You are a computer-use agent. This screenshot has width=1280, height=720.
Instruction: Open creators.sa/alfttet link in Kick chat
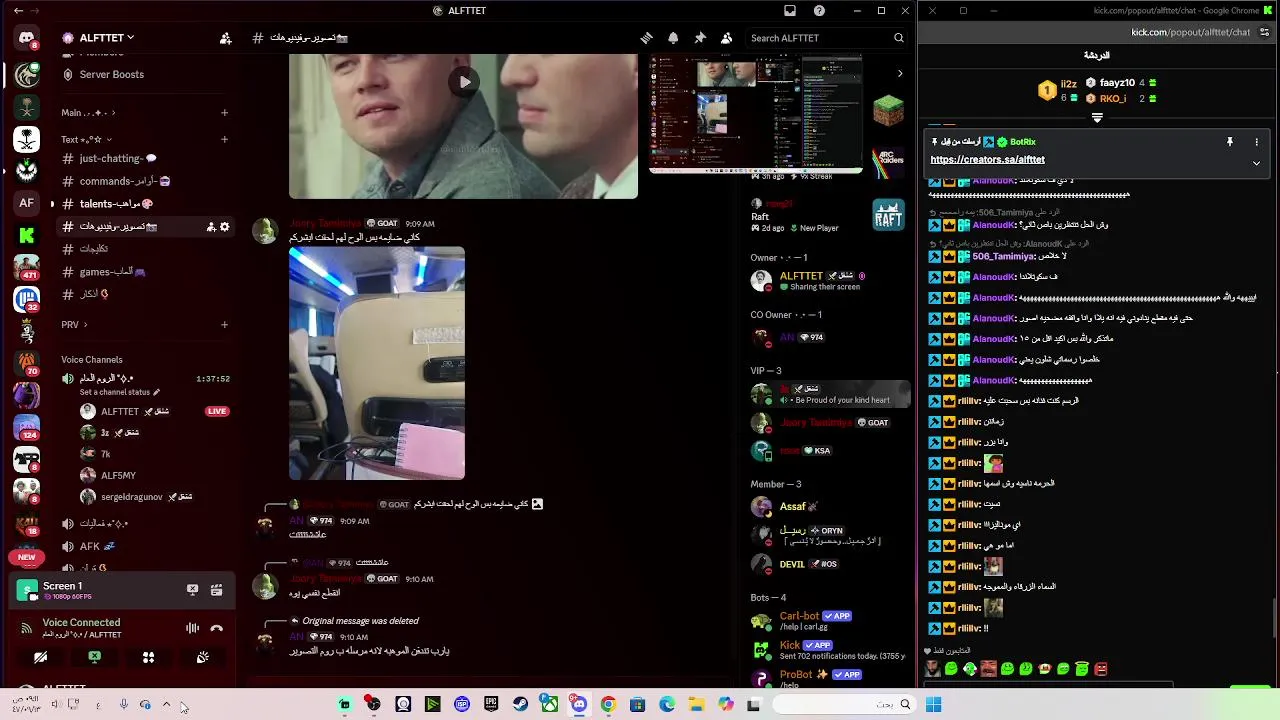pos(987,160)
